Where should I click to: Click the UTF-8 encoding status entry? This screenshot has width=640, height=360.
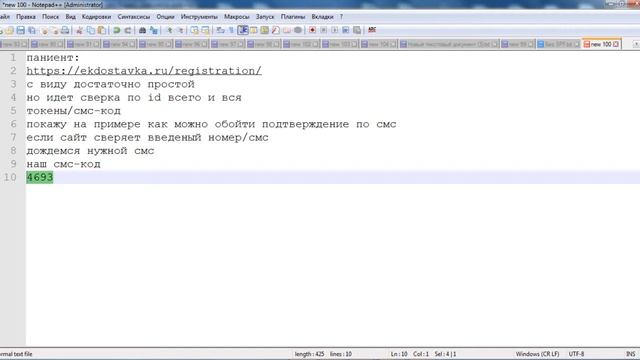coord(576,354)
